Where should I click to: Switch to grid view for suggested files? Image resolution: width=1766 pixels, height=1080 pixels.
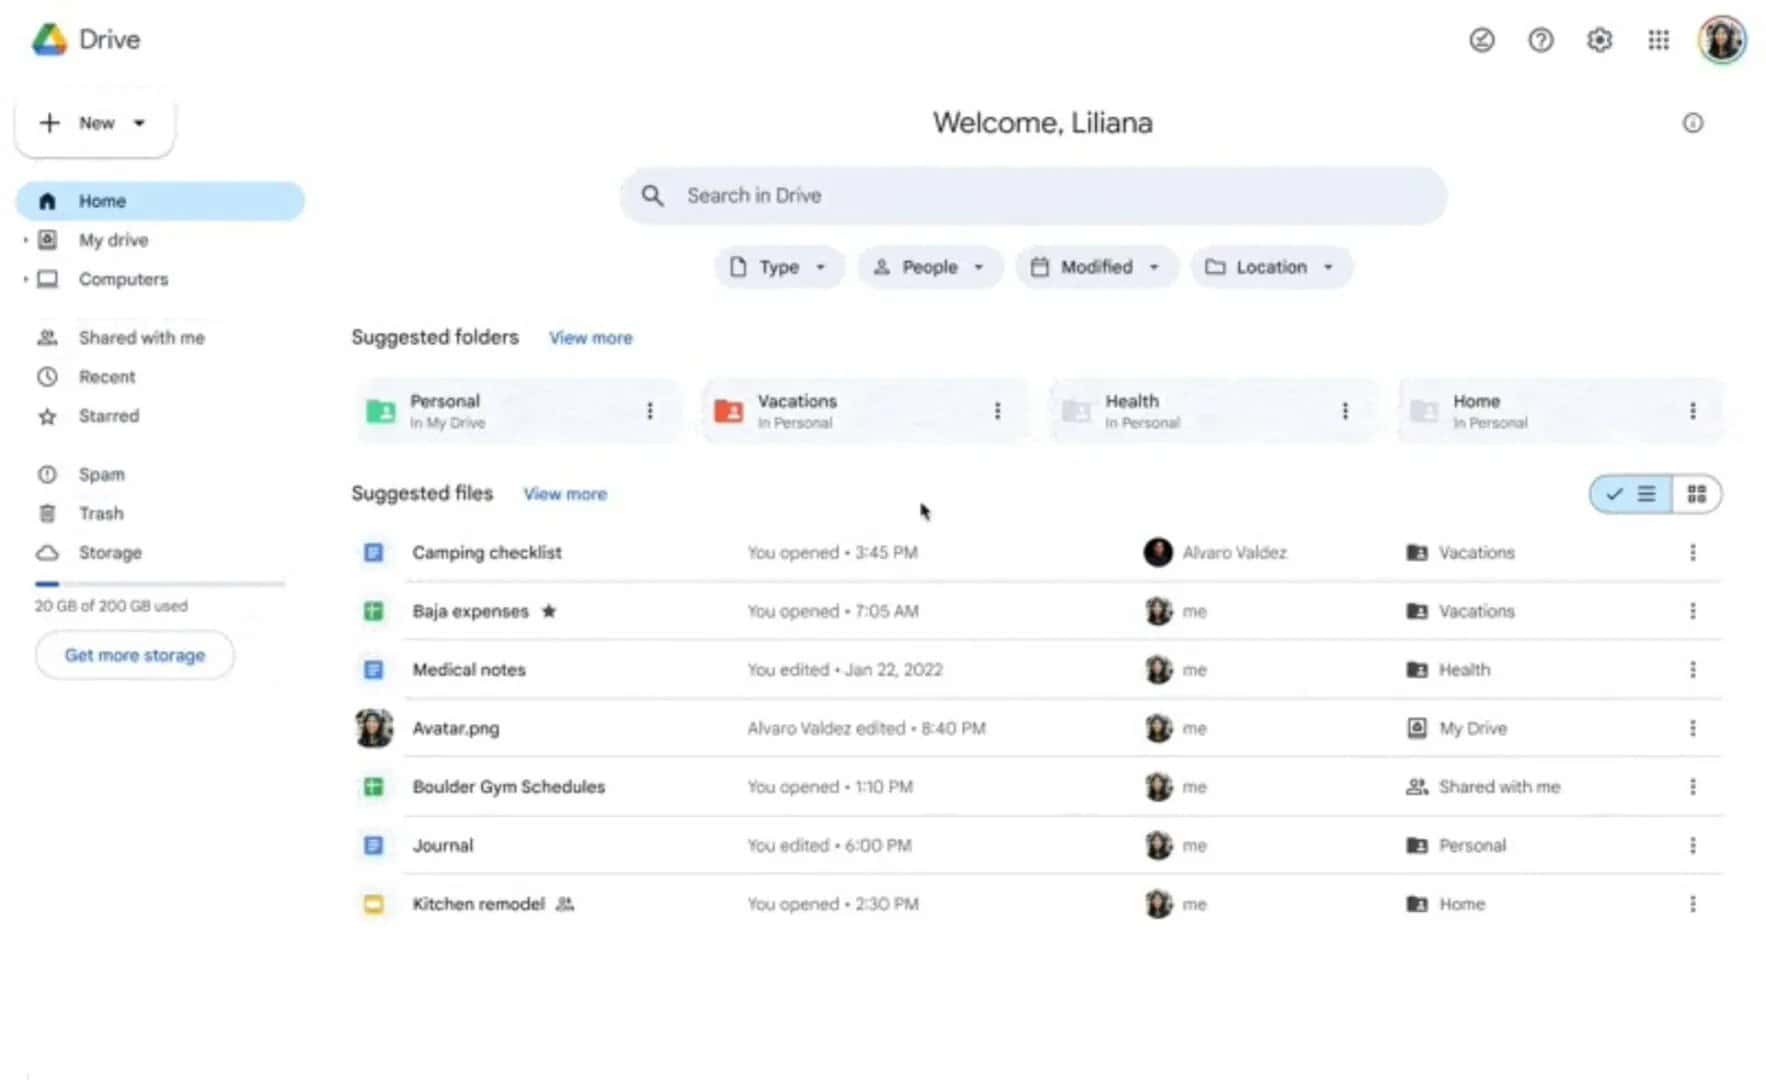[1695, 493]
